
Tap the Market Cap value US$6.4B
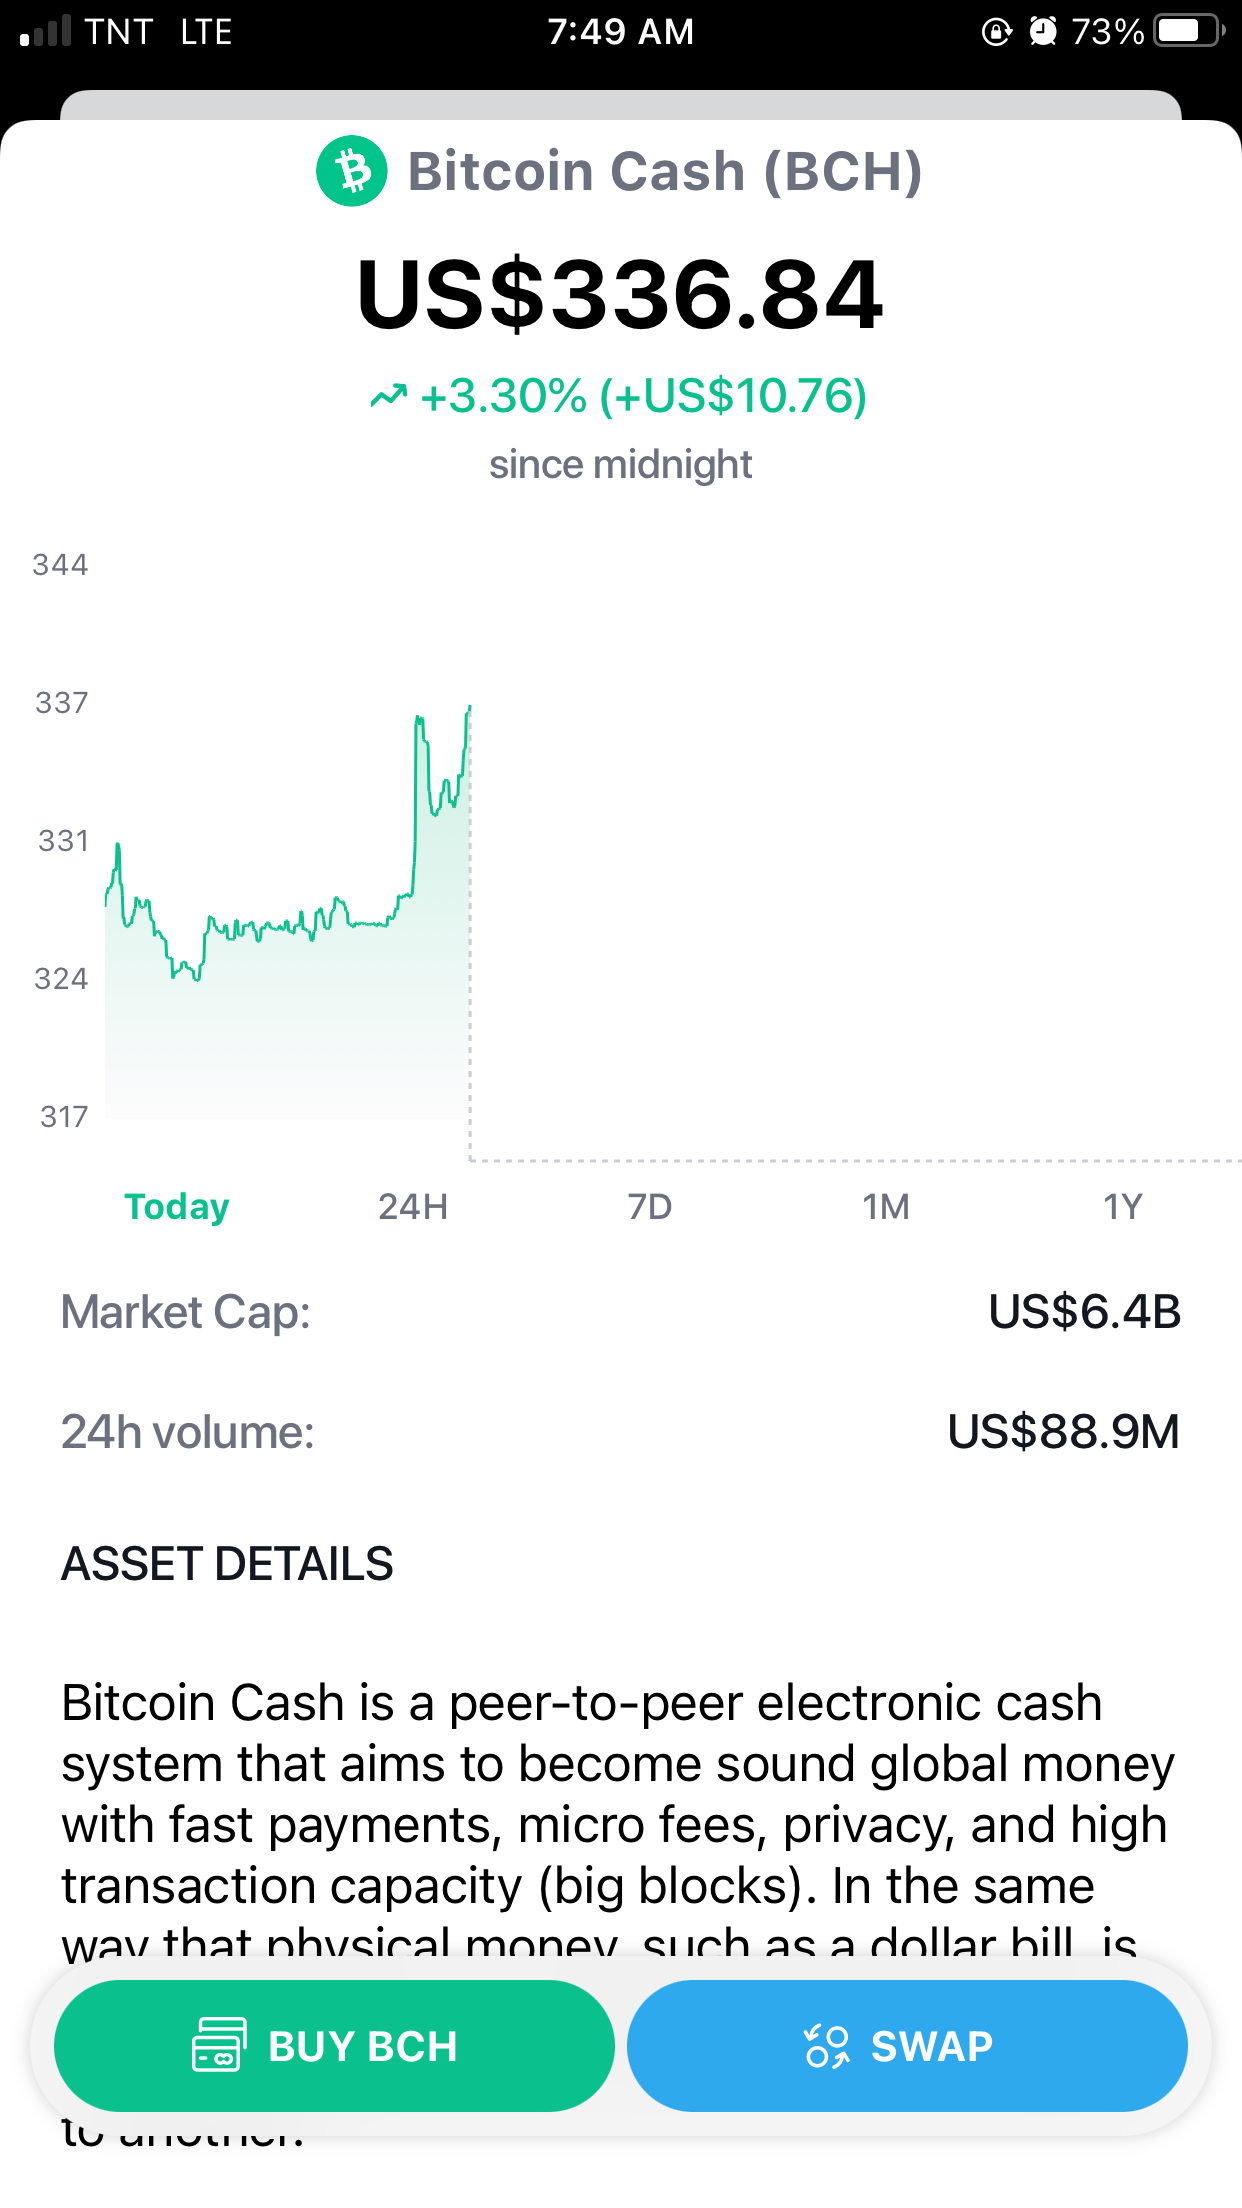coord(1085,1311)
